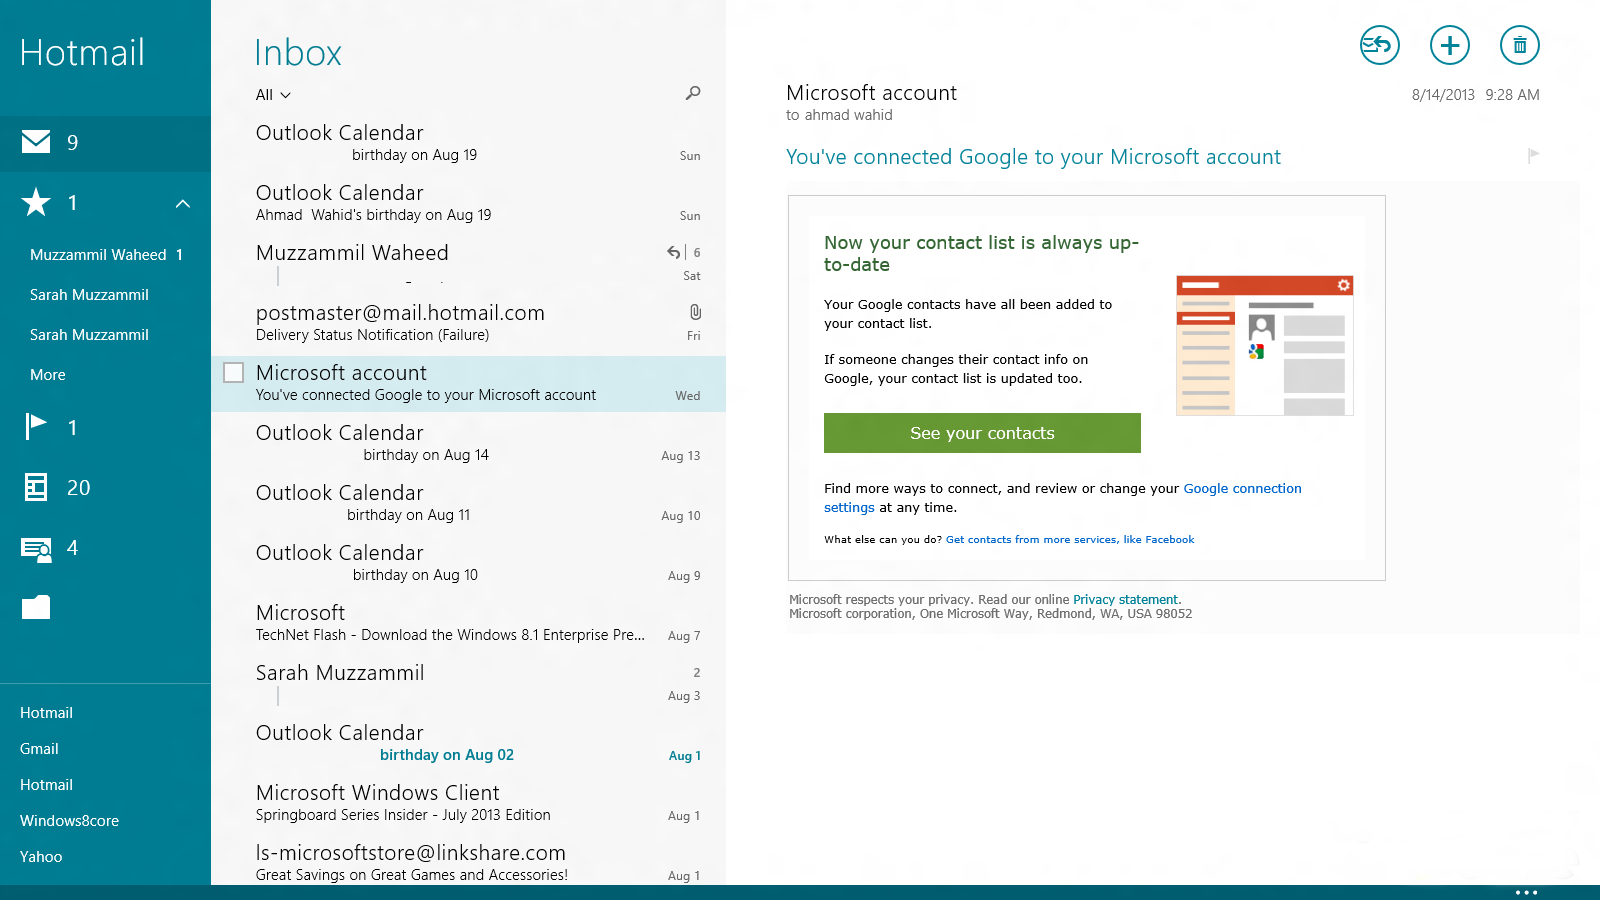Image resolution: width=1600 pixels, height=900 pixels.
Task: Open flagged messages from the sidebar
Action: pyautogui.click(x=36, y=427)
